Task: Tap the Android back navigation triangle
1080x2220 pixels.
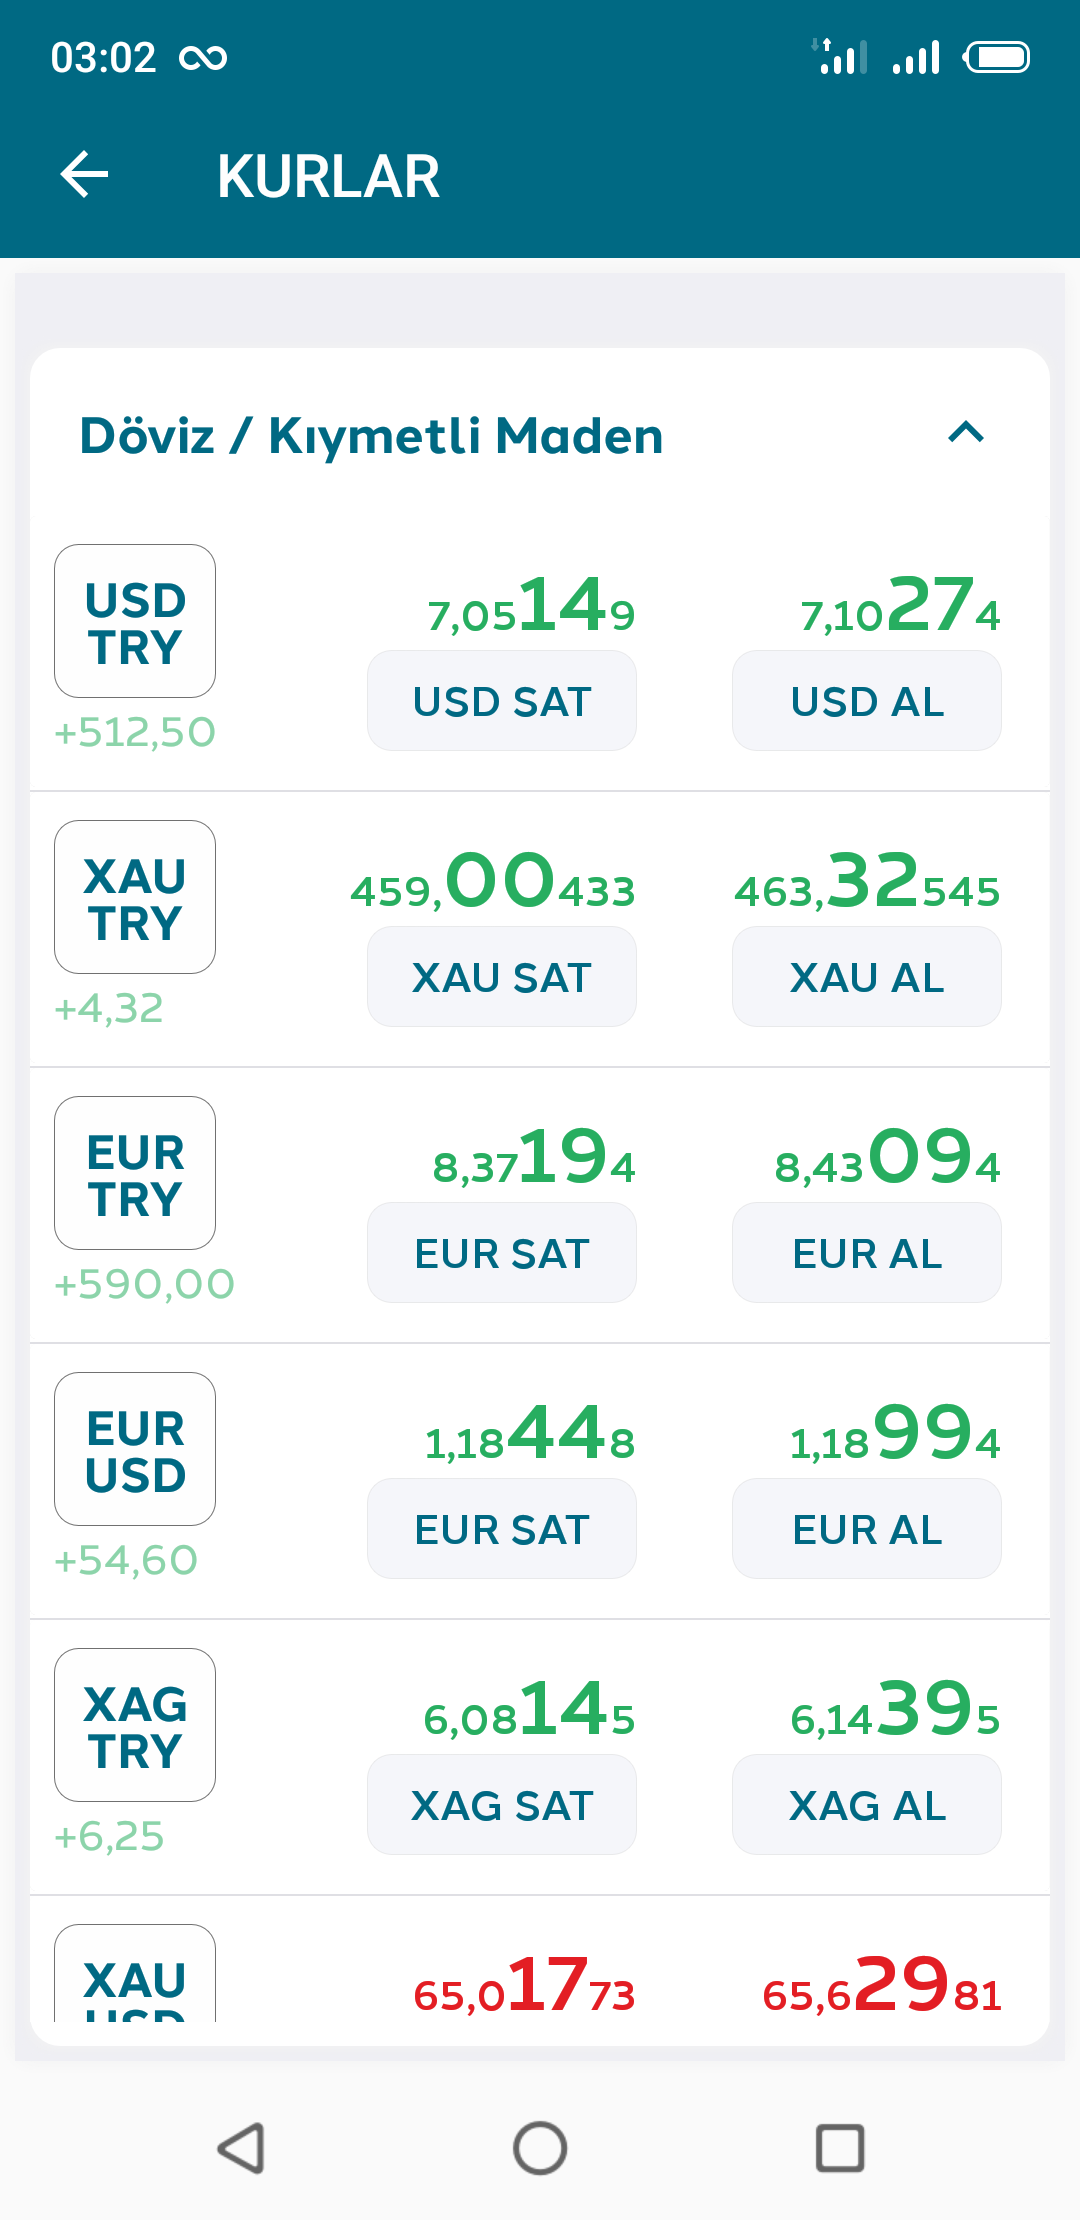Action: click(241, 2148)
